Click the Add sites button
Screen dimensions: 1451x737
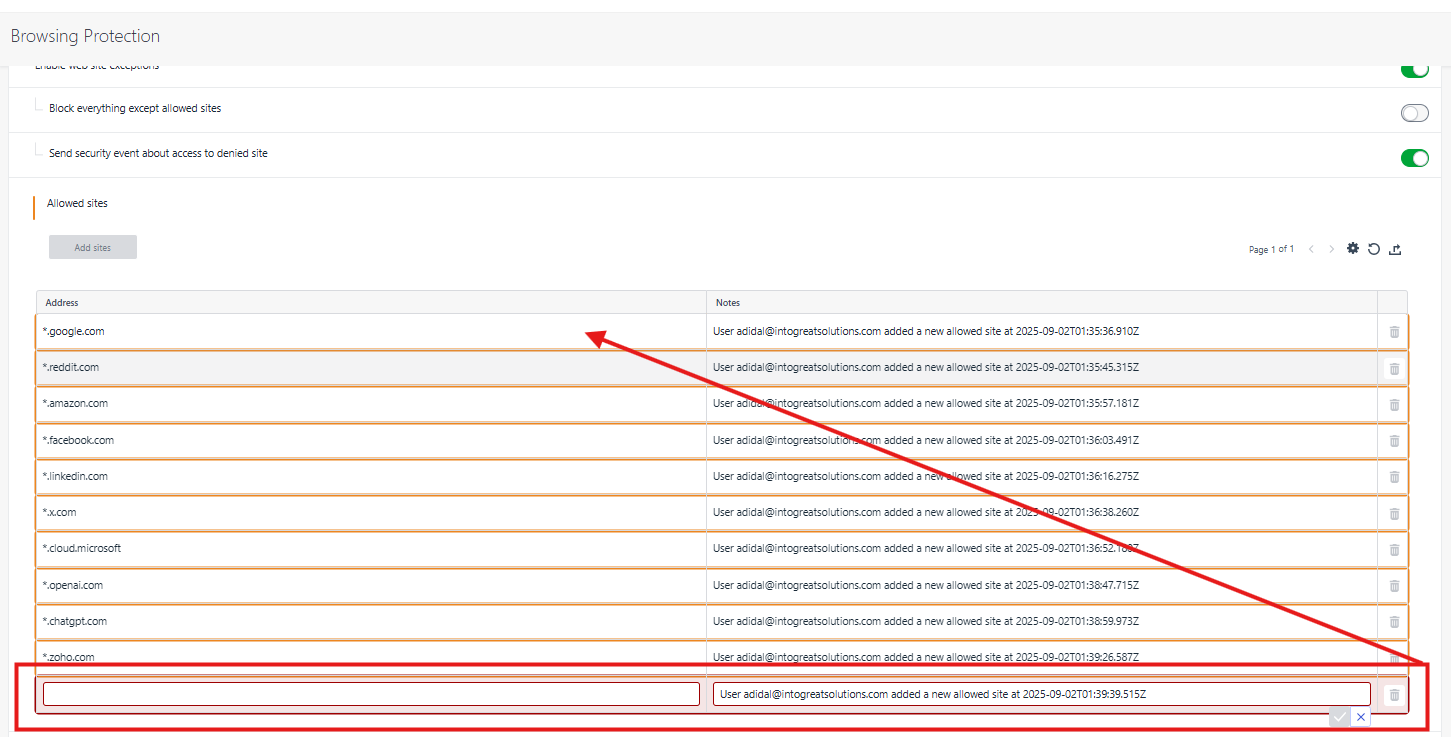pyautogui.click(x=93, y=247)
